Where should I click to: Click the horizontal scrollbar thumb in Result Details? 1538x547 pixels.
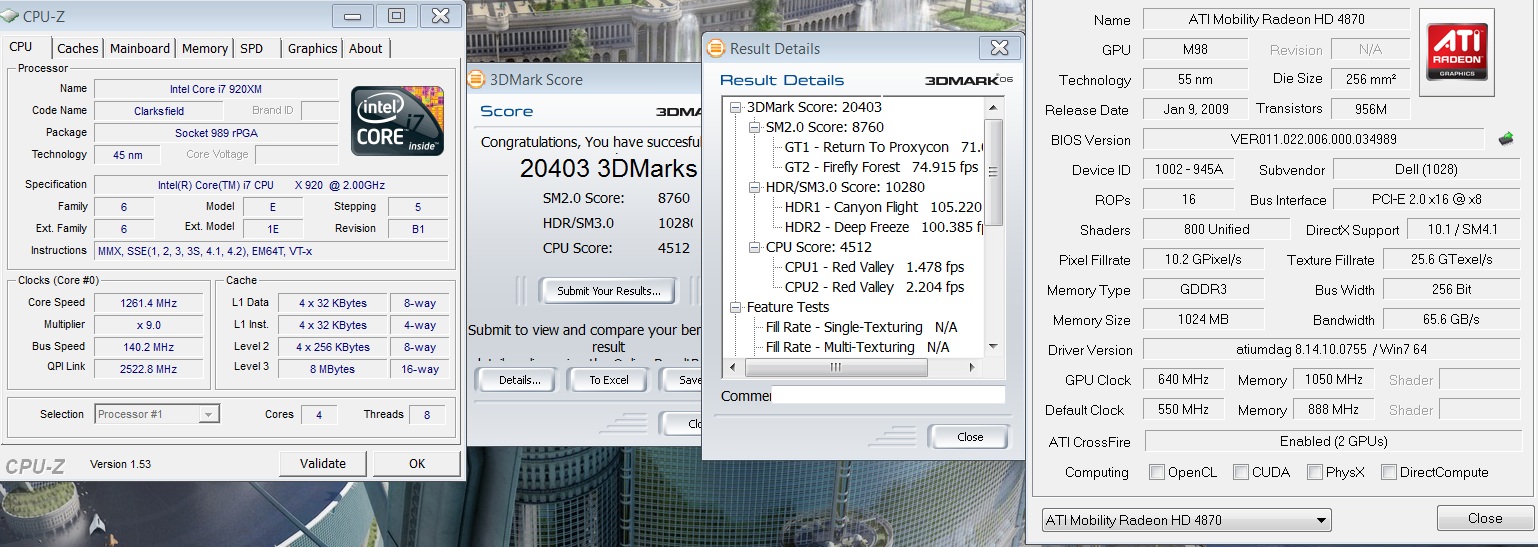point(836,368)
